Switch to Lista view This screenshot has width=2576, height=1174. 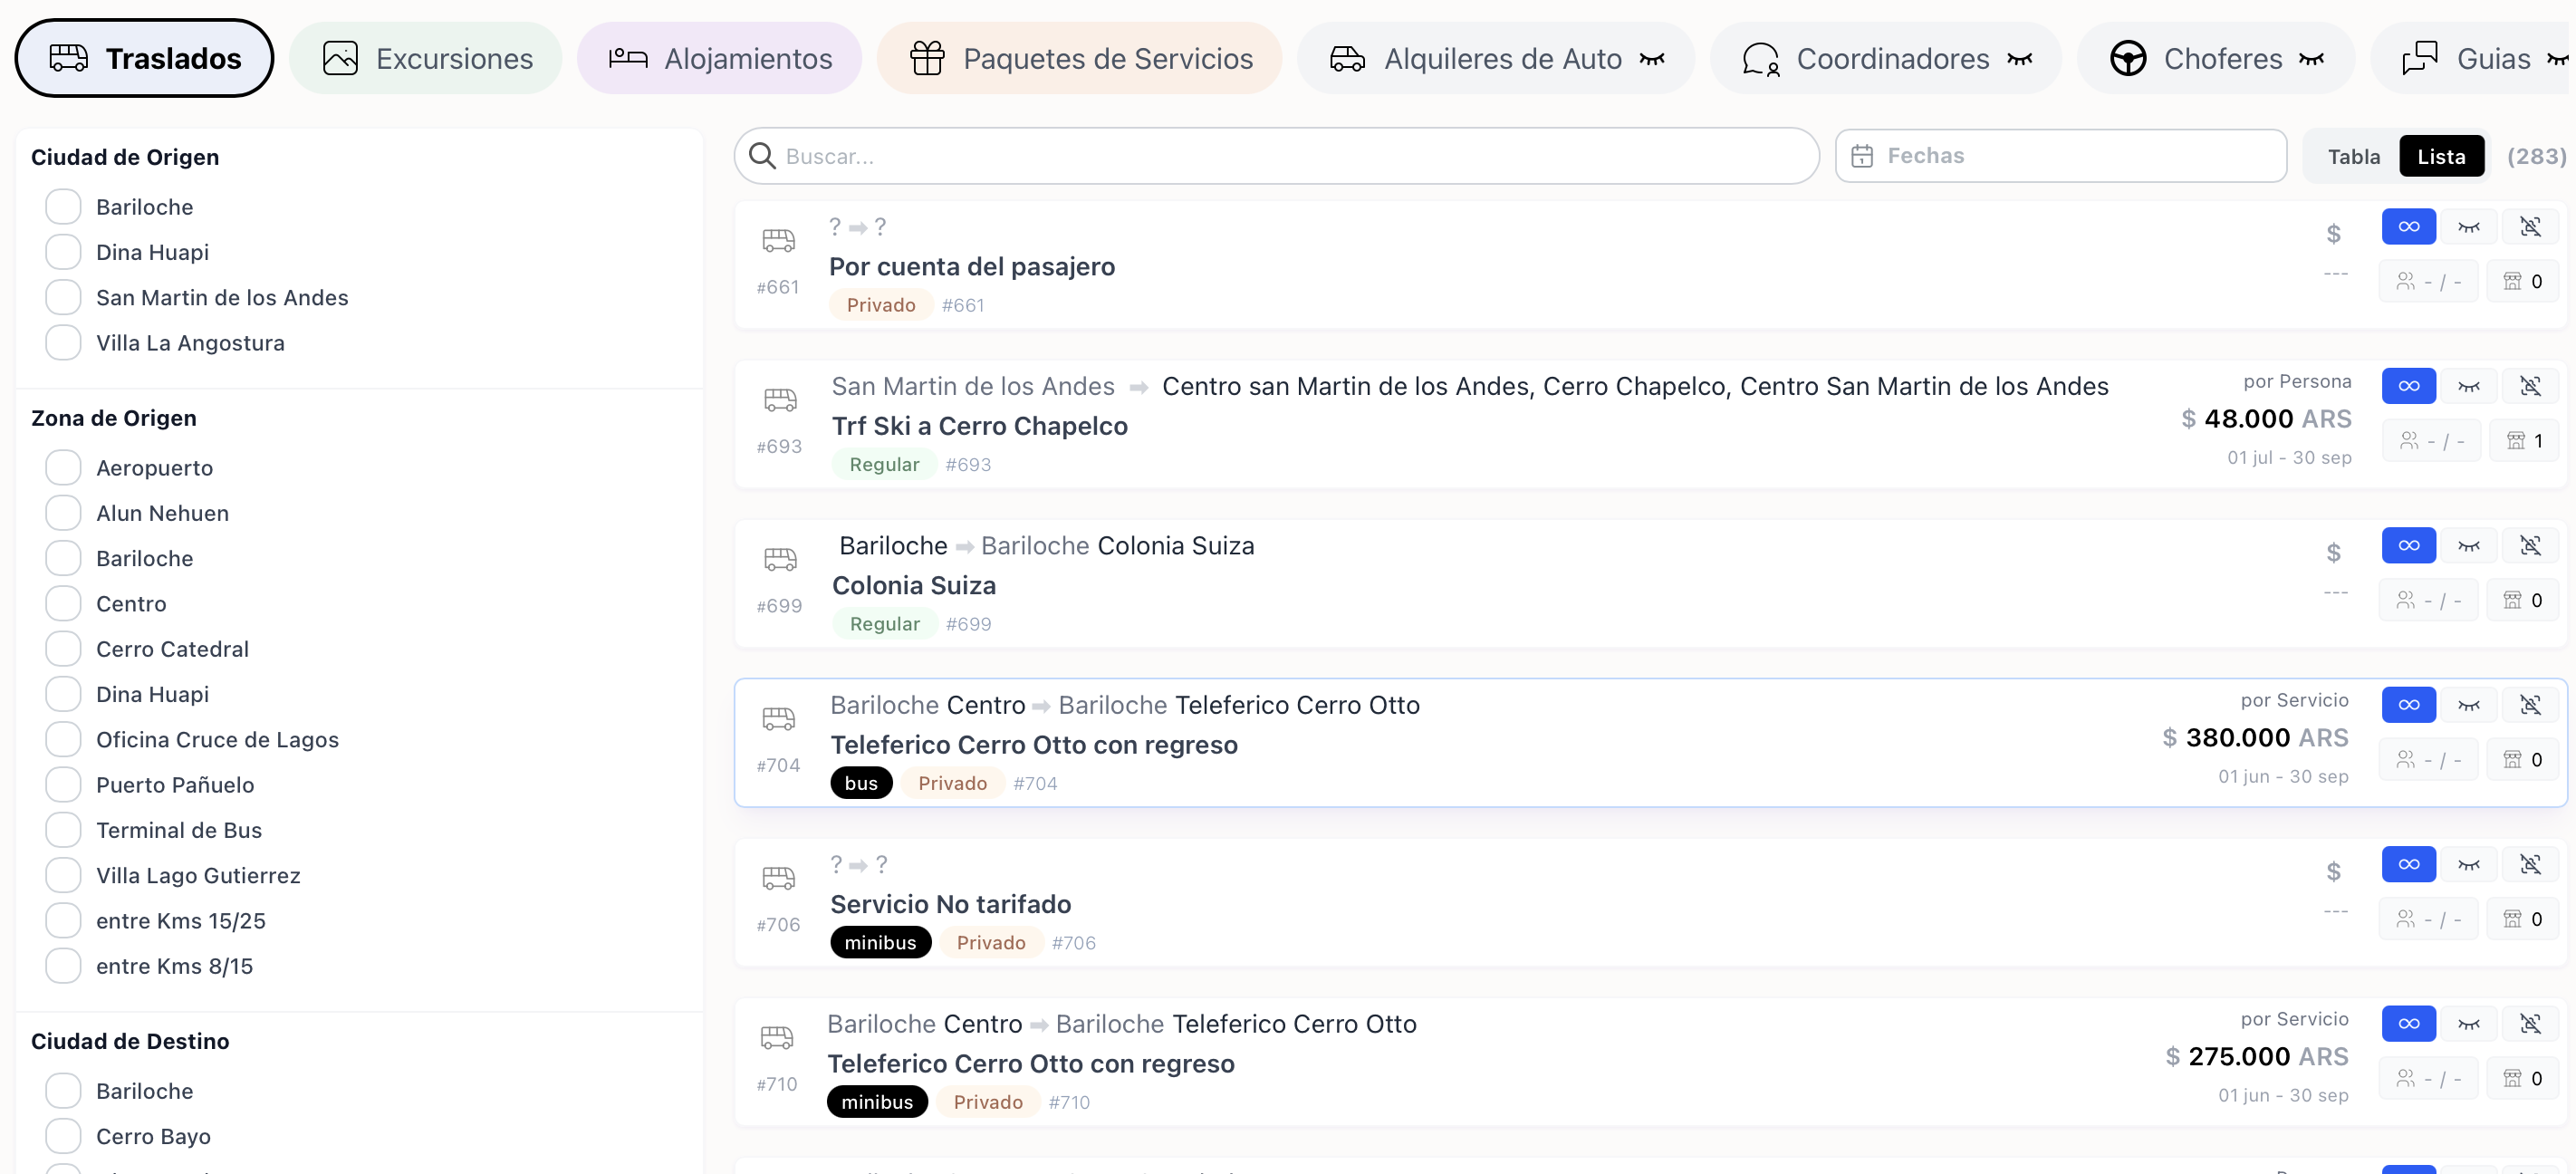tap(2441, 156)
